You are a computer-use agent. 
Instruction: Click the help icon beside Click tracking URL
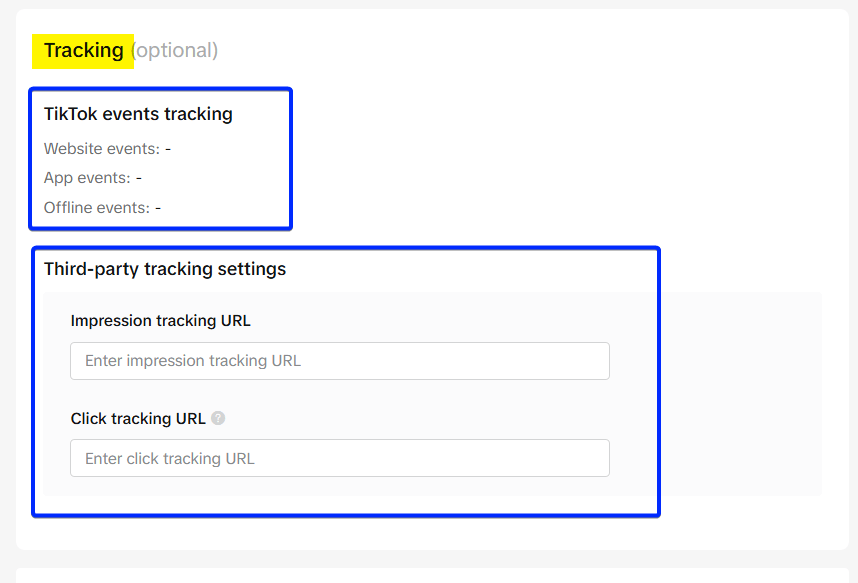click(218, 419)
